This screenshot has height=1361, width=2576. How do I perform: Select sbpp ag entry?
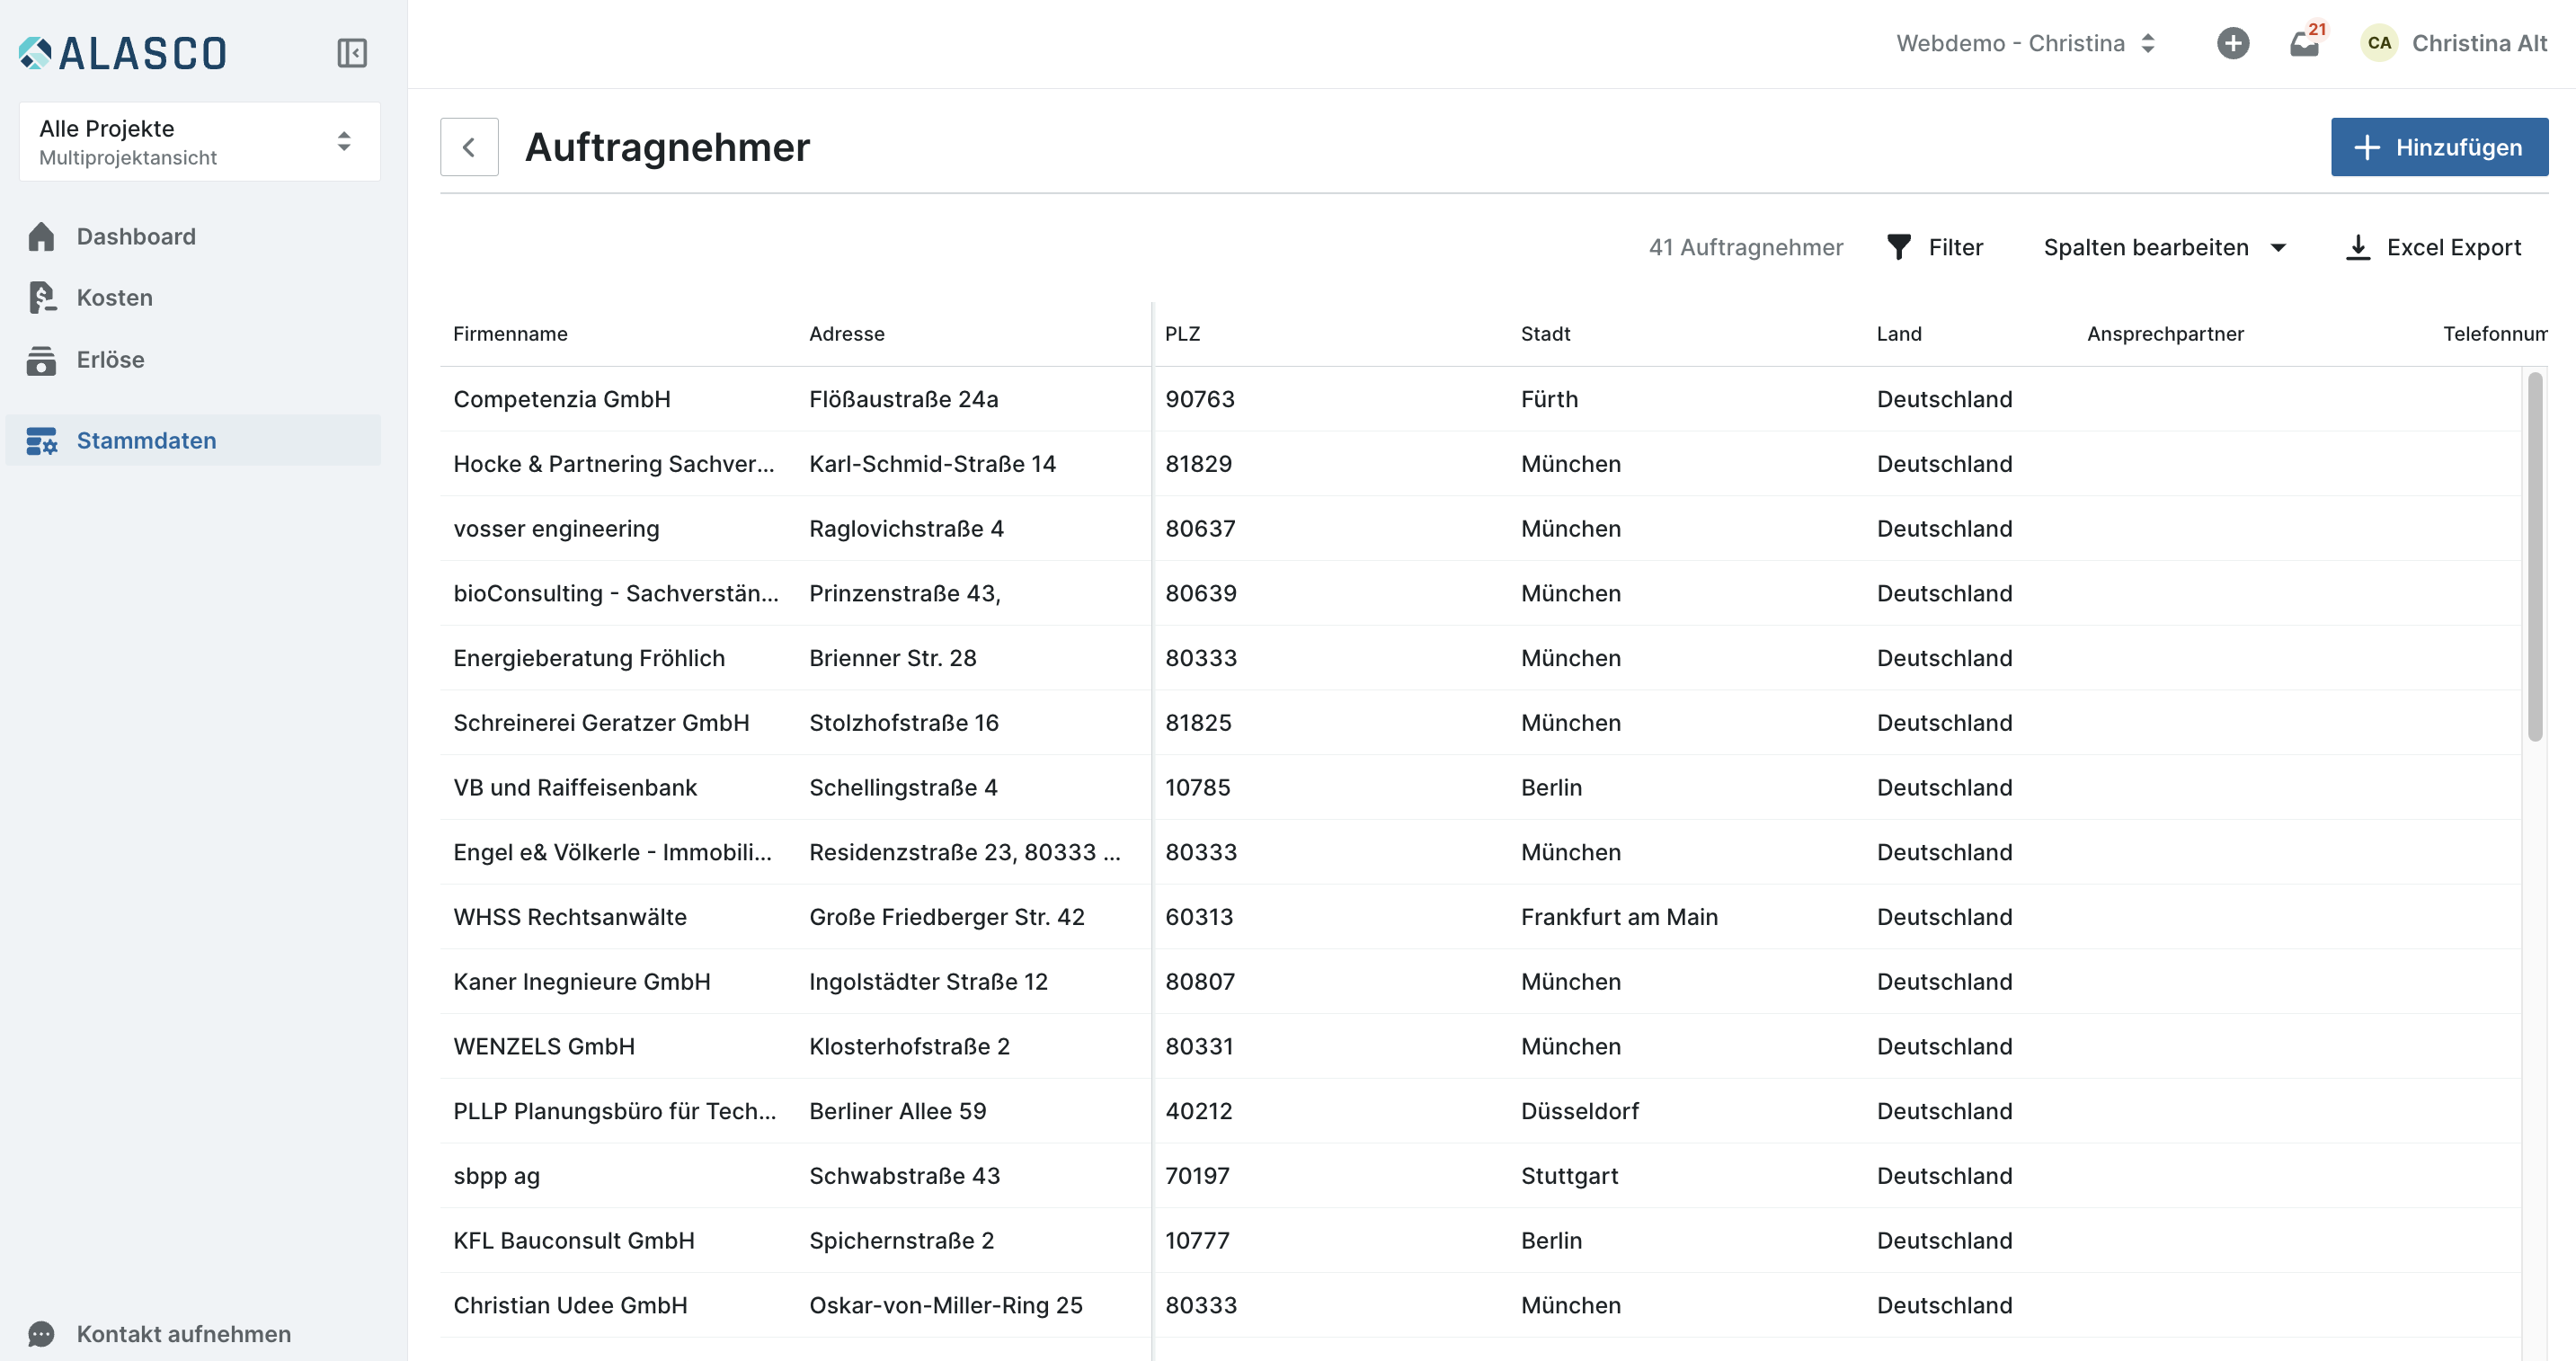496,1176
